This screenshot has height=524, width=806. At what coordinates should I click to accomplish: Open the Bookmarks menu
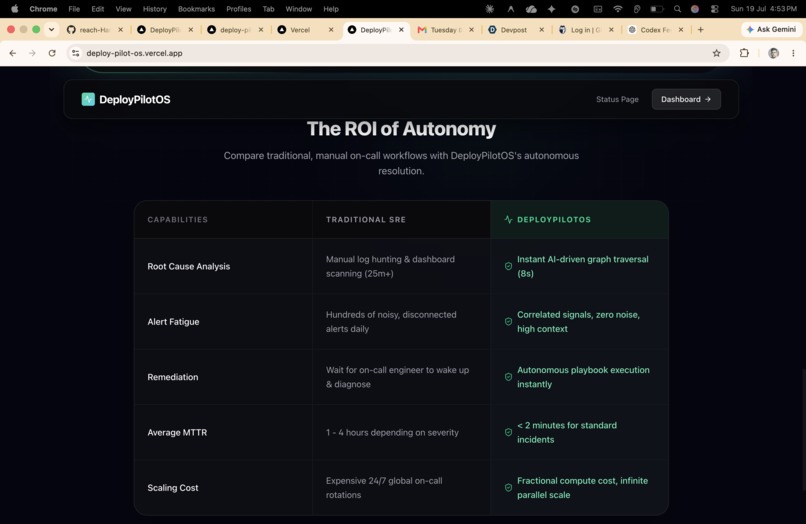(196, 9)
